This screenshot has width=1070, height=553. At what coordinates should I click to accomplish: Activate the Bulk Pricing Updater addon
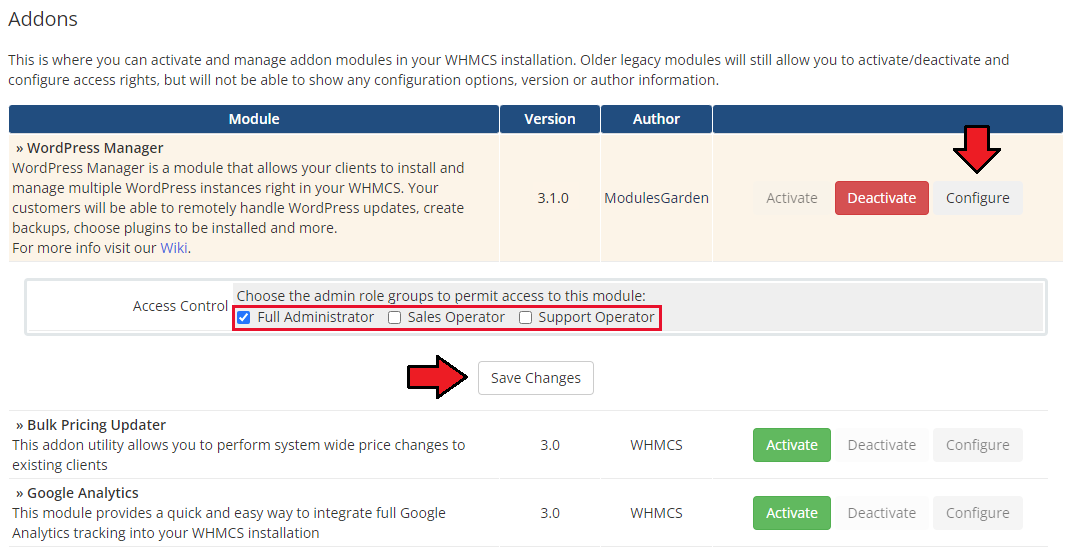click(x=792, y=445)
